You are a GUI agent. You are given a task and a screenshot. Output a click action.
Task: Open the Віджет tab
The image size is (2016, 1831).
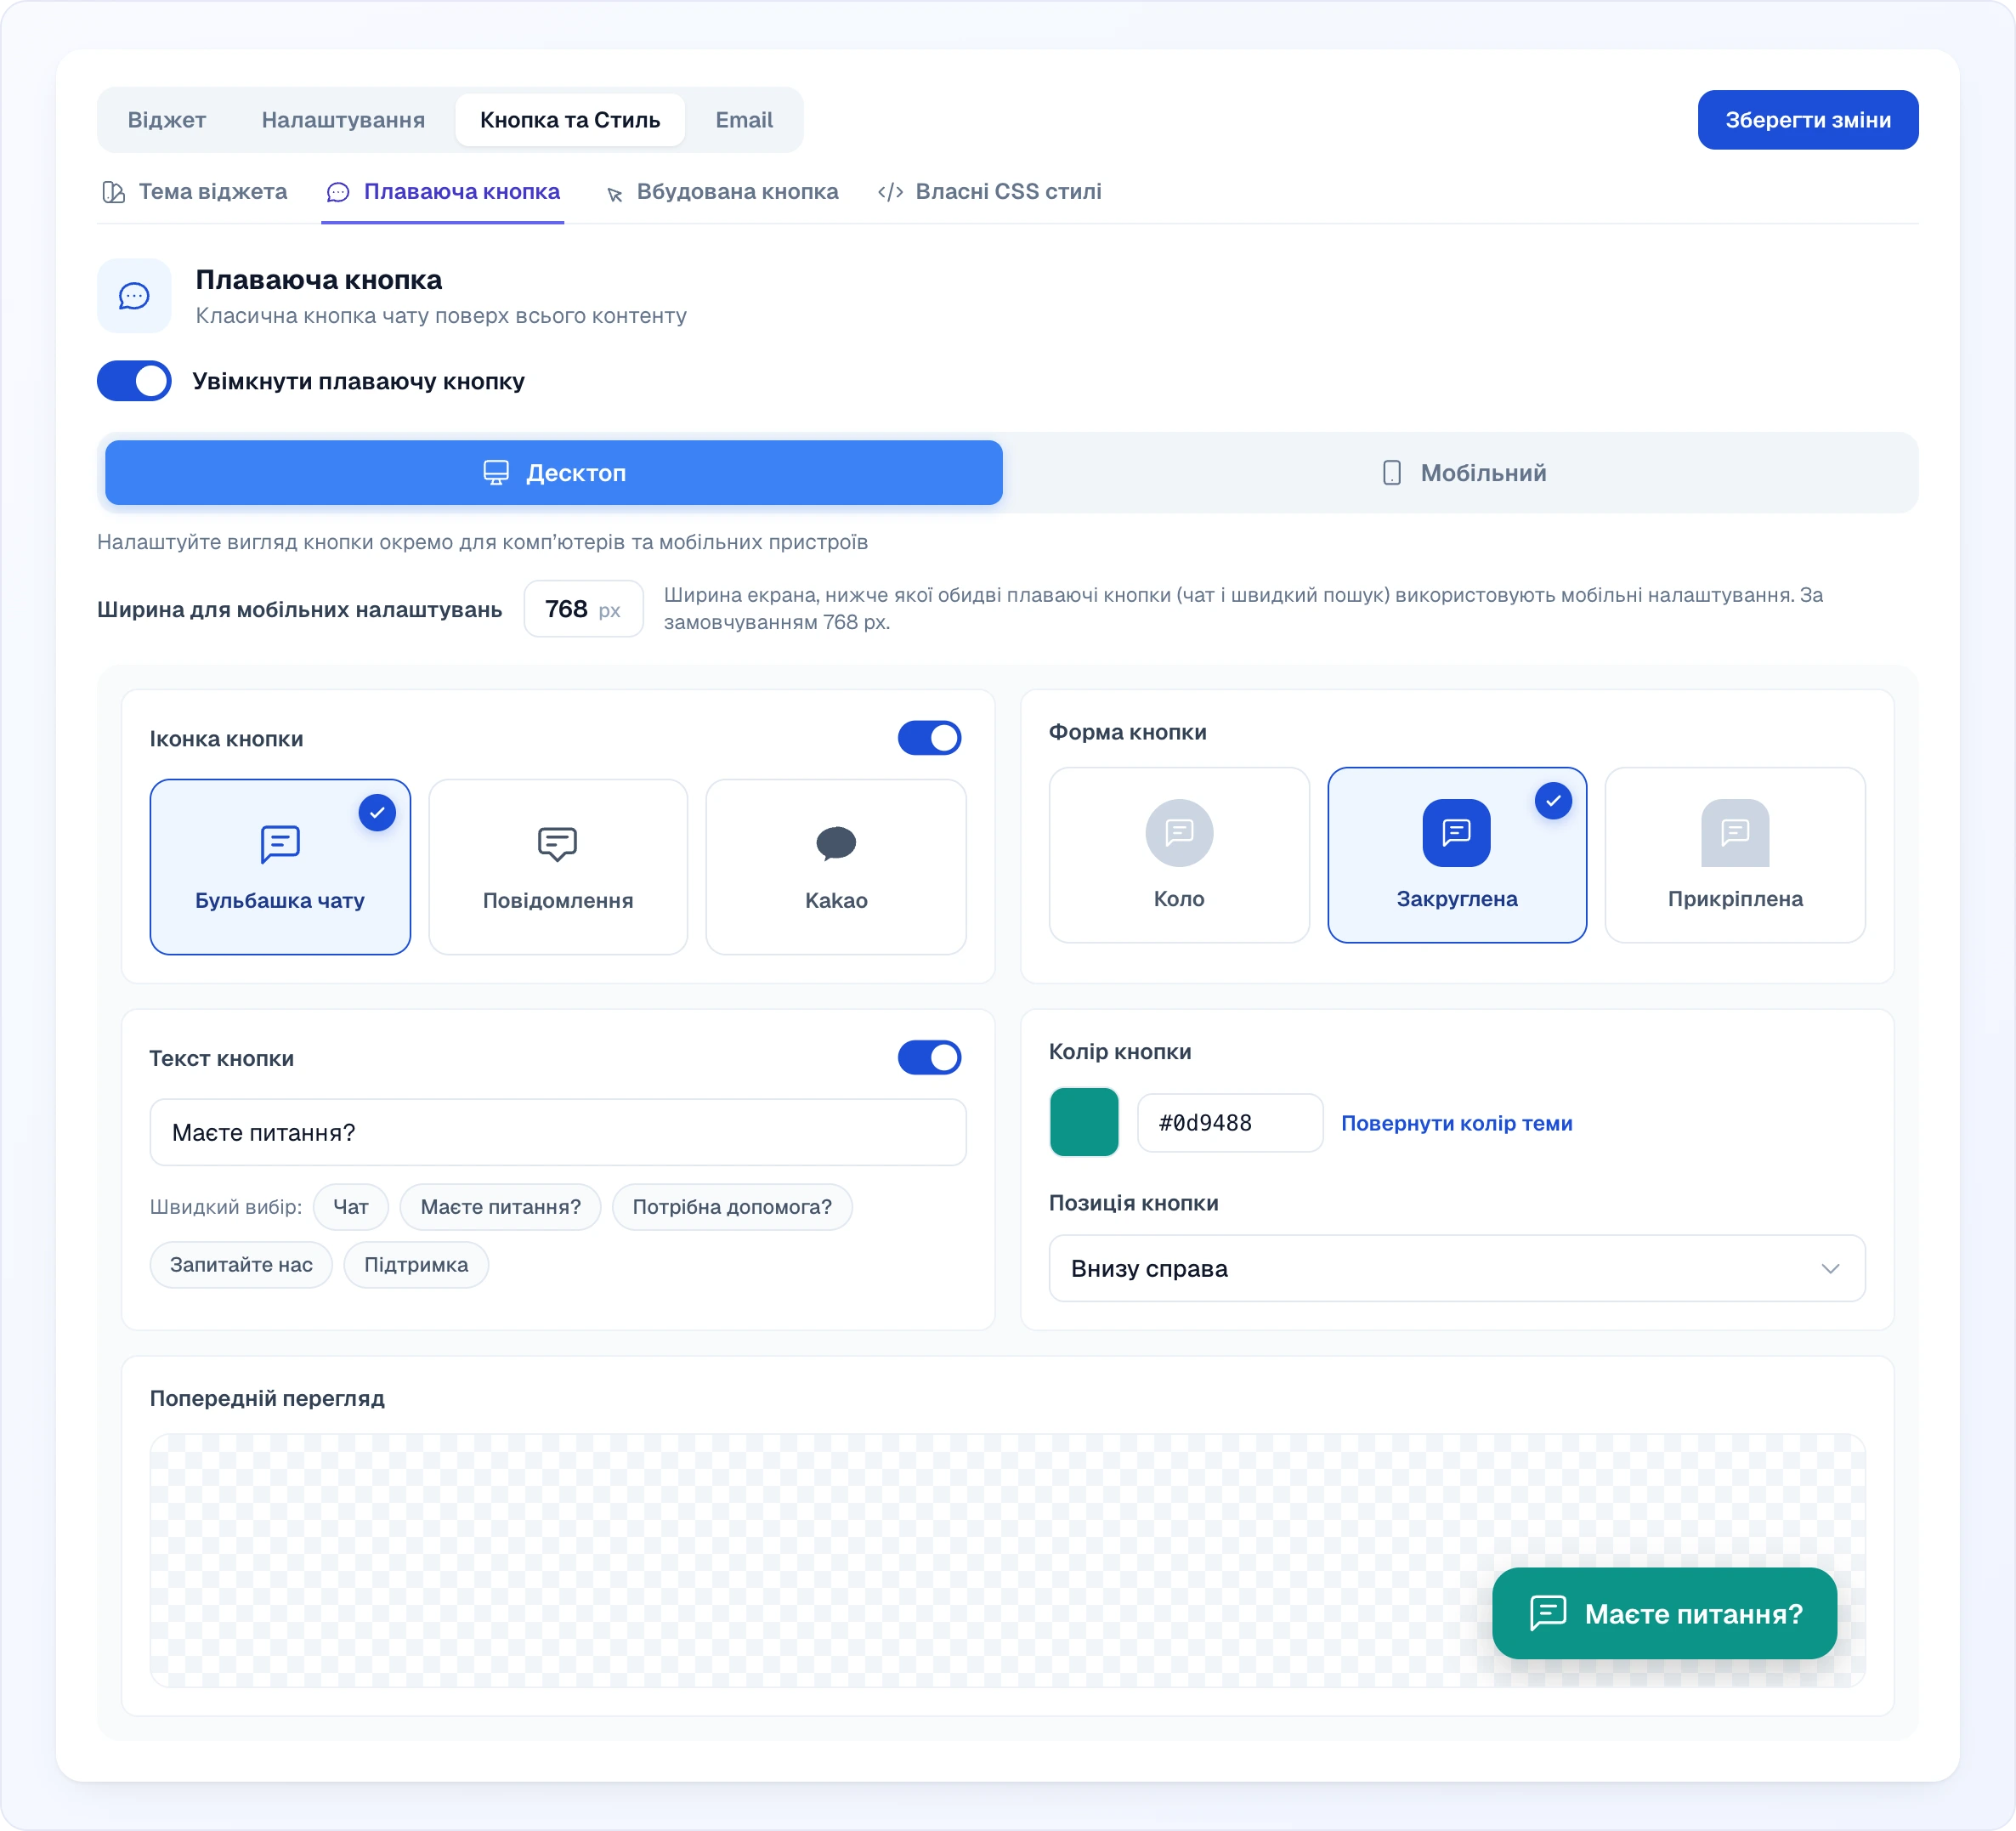pyautogui.click(x=167, y=120)
